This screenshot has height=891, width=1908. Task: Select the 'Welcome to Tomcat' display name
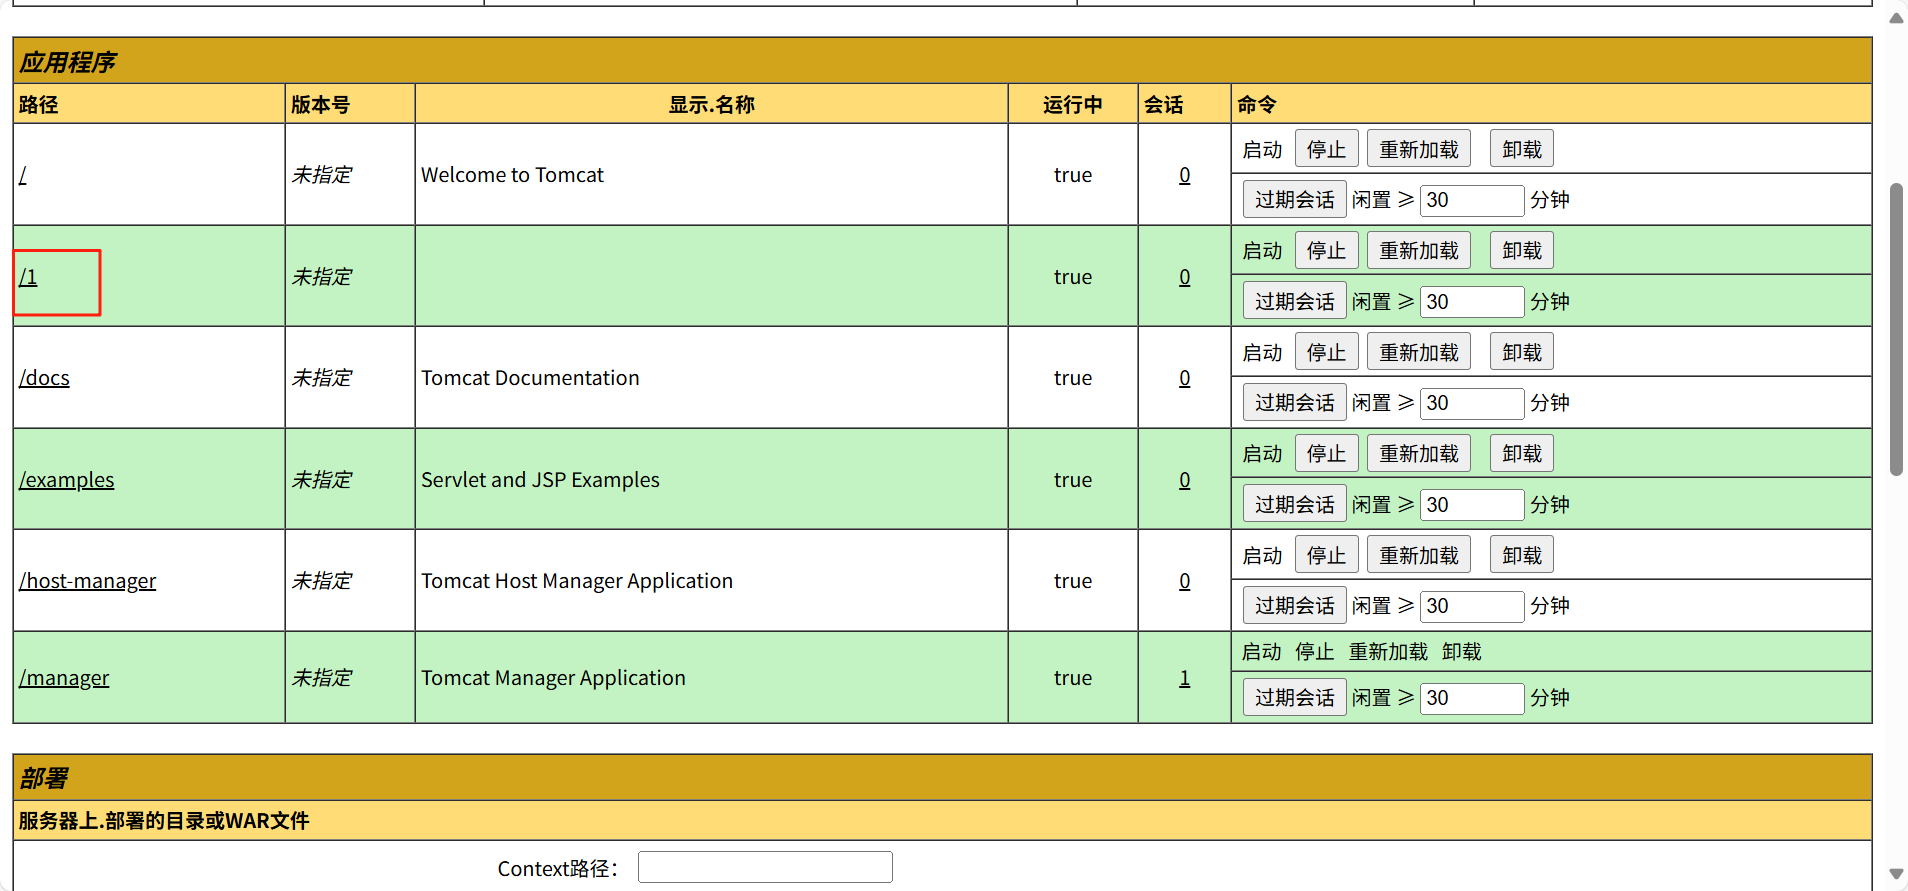512,175
